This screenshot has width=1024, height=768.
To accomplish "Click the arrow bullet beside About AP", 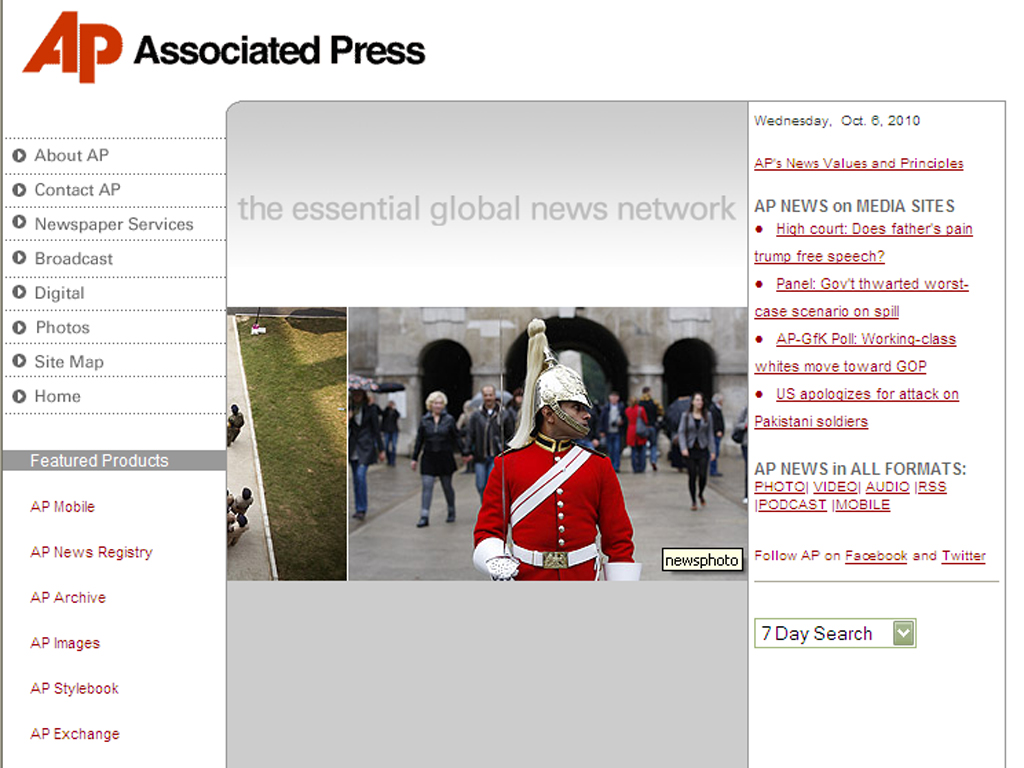I will (x=20, y=155).
